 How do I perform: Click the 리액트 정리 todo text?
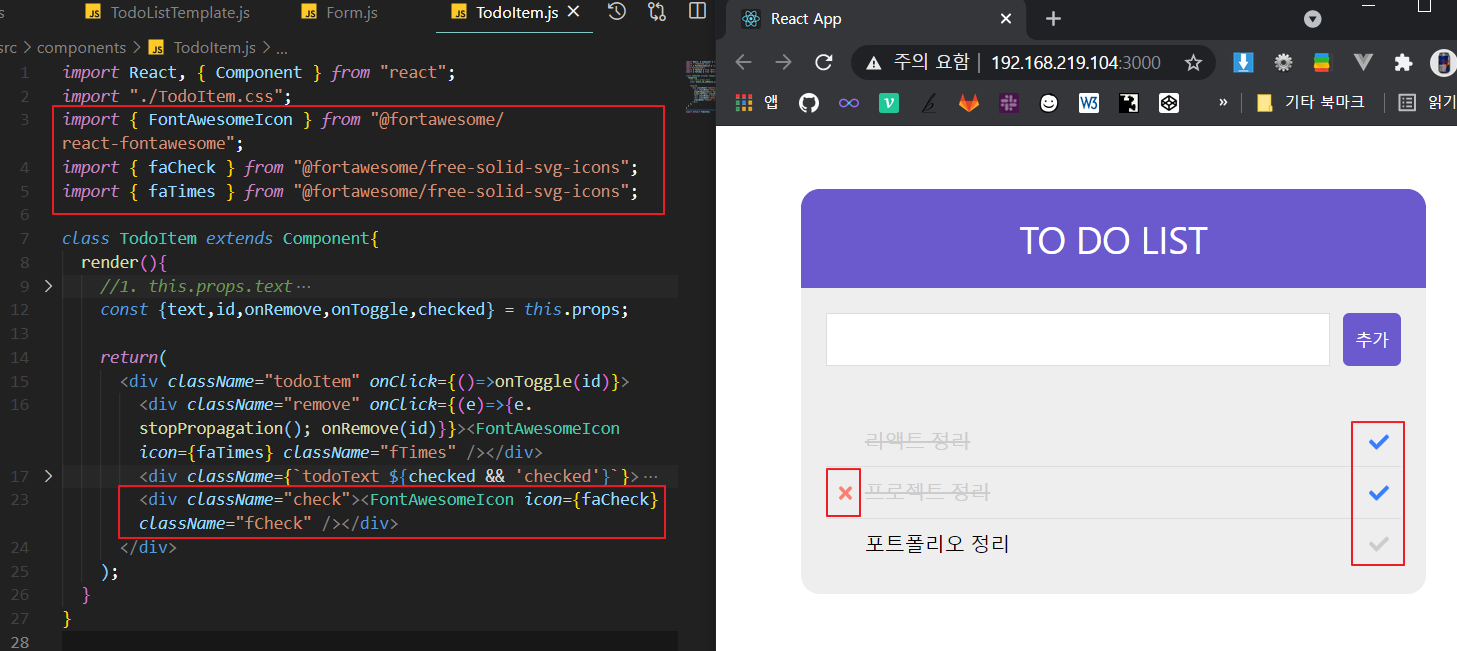point(917,441)
